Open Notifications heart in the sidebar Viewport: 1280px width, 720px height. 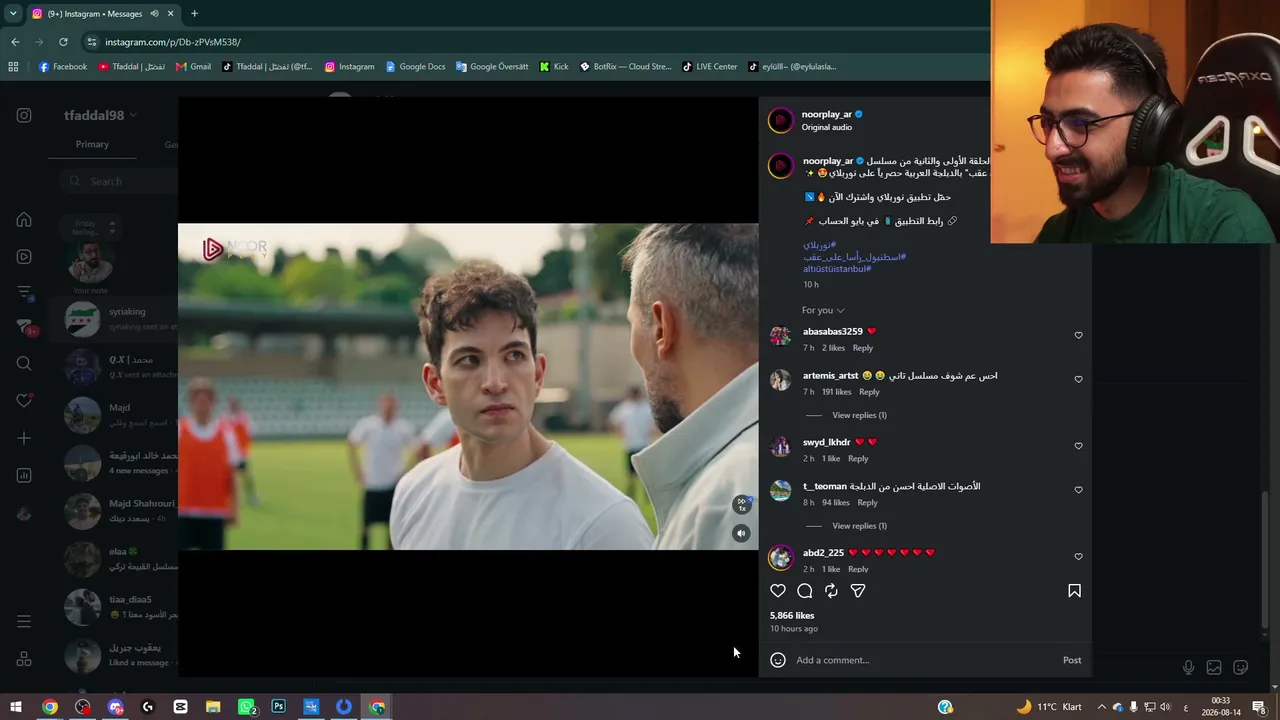coord(24,401)
